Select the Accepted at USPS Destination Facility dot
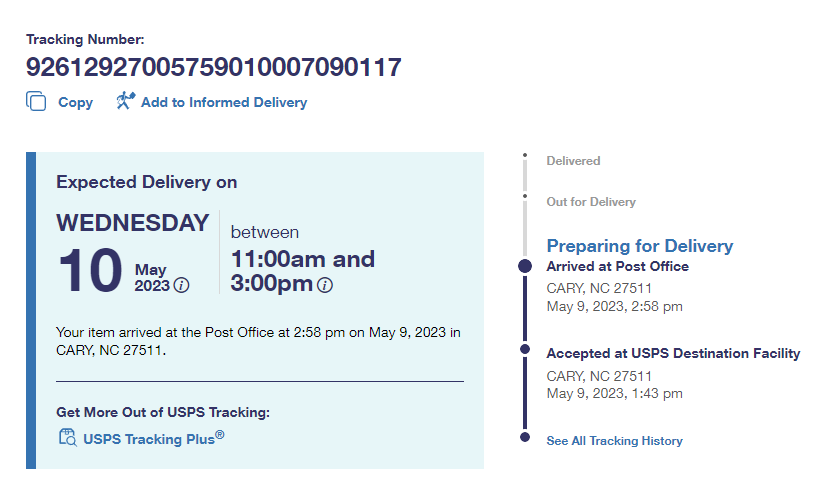The image size is (824, 483). point(525,349)
